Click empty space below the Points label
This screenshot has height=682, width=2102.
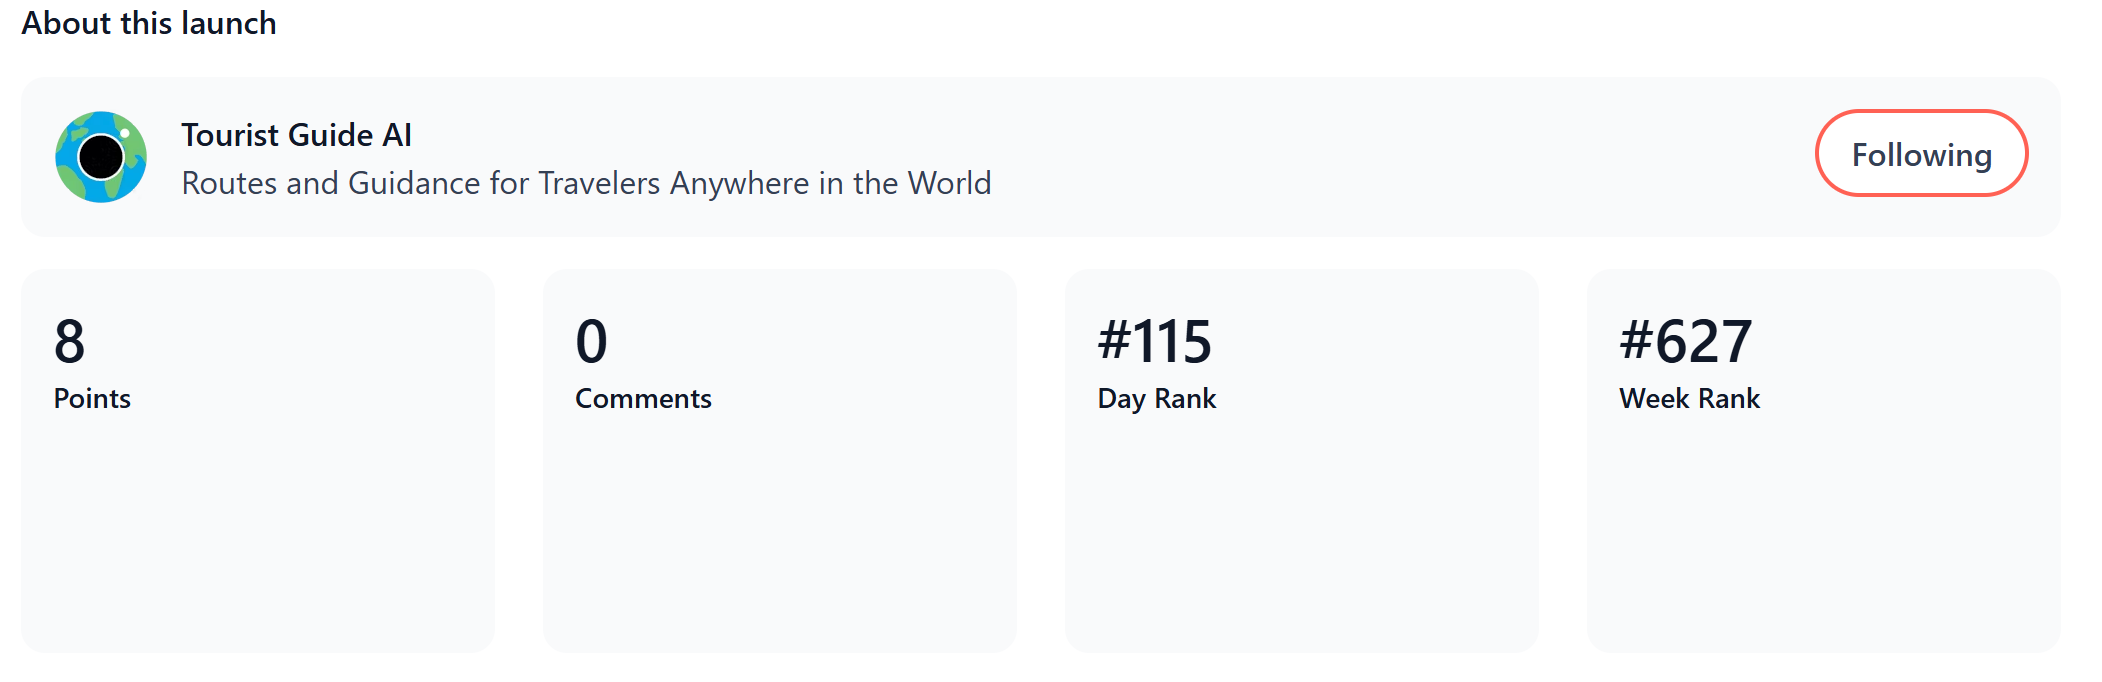pos(257,530)
